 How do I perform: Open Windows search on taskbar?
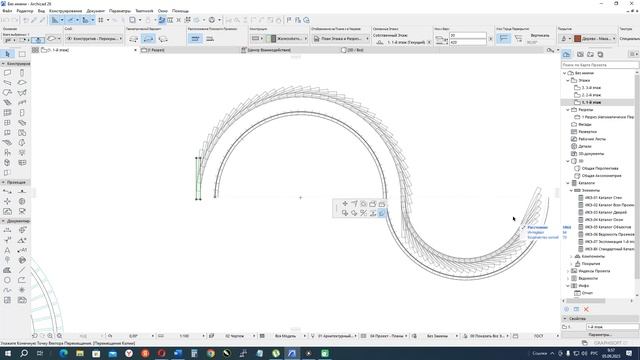click(x=24, y=353)
